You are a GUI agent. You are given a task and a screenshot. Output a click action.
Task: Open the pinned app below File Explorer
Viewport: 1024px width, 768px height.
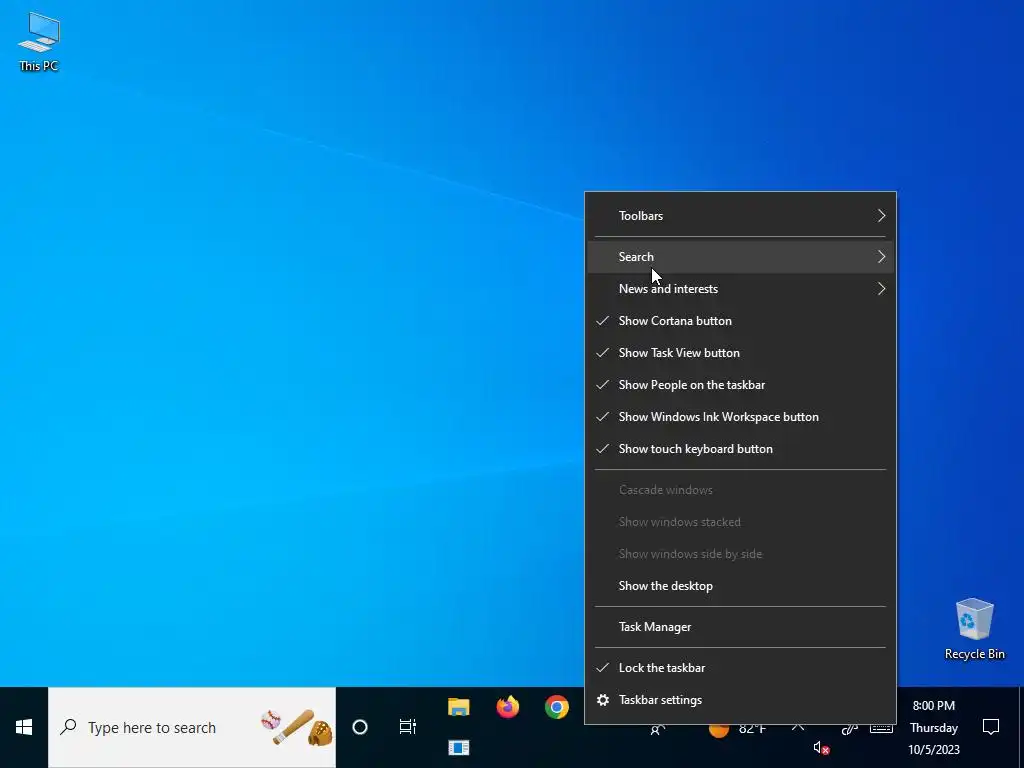click(458, 747)
